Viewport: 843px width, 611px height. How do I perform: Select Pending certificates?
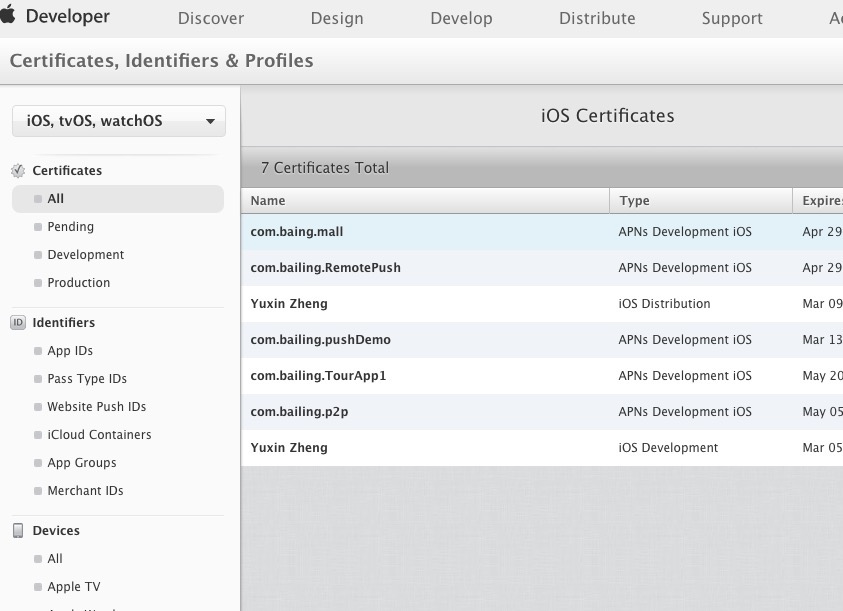[x=70, y=227]
